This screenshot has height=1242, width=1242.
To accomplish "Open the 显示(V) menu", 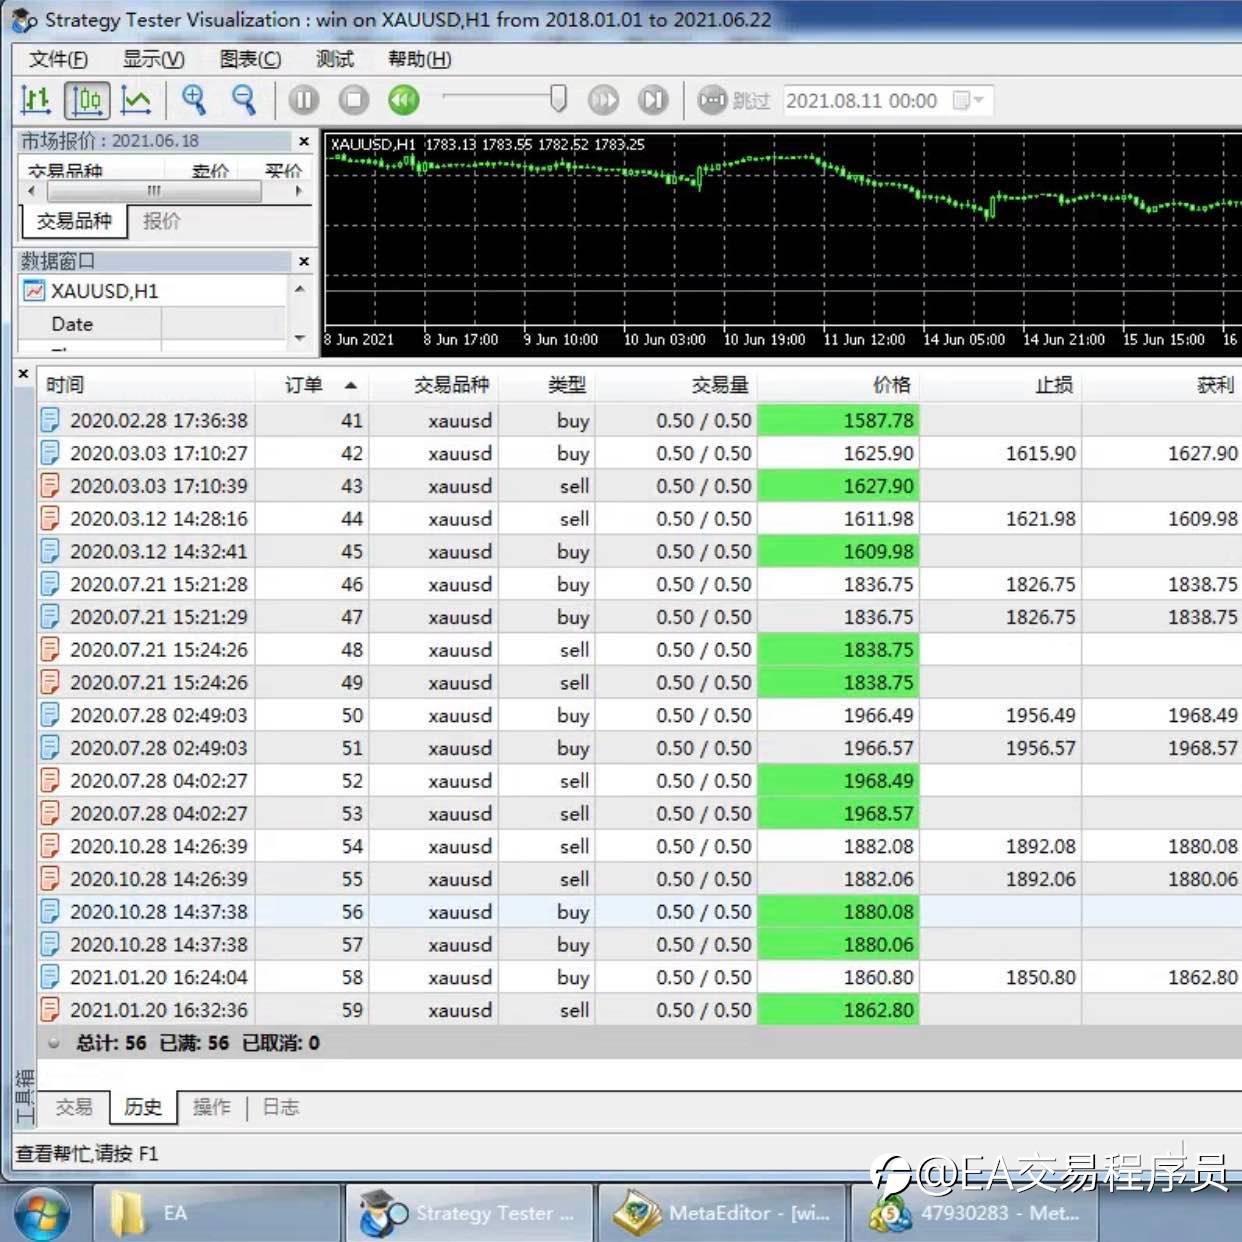I will pos(153,59).
